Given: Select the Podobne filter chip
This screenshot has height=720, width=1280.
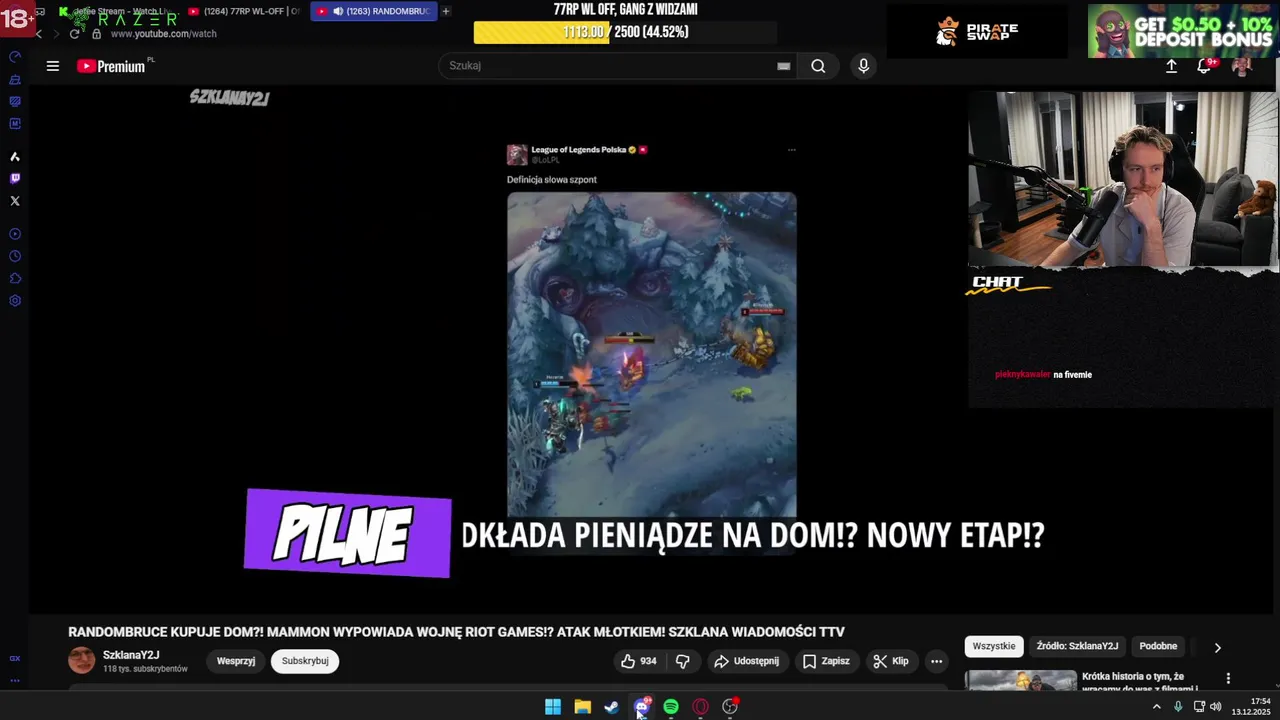Looking at the screenshot, I should (1158, 646).
